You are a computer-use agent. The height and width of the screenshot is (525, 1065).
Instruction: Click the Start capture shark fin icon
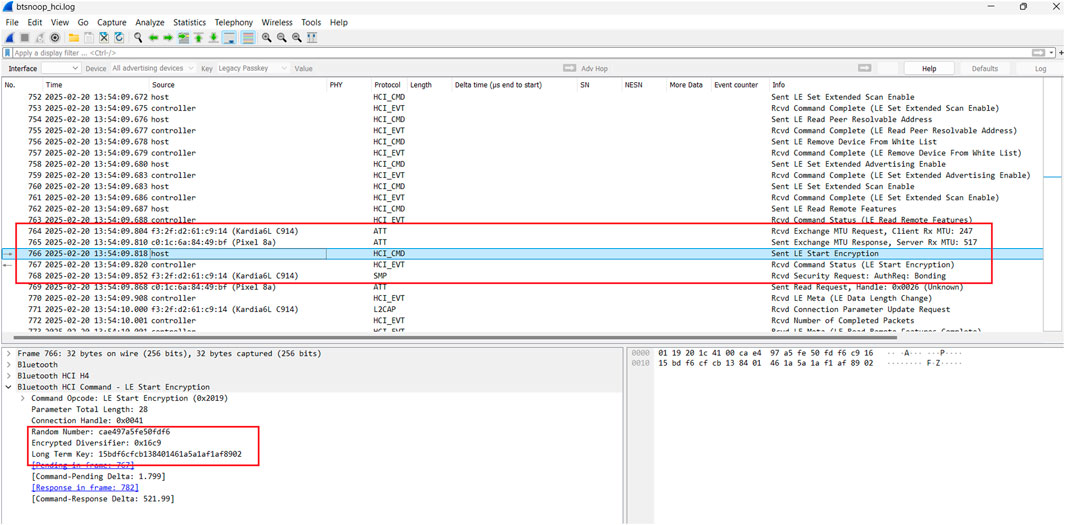[x=11, y=37]
